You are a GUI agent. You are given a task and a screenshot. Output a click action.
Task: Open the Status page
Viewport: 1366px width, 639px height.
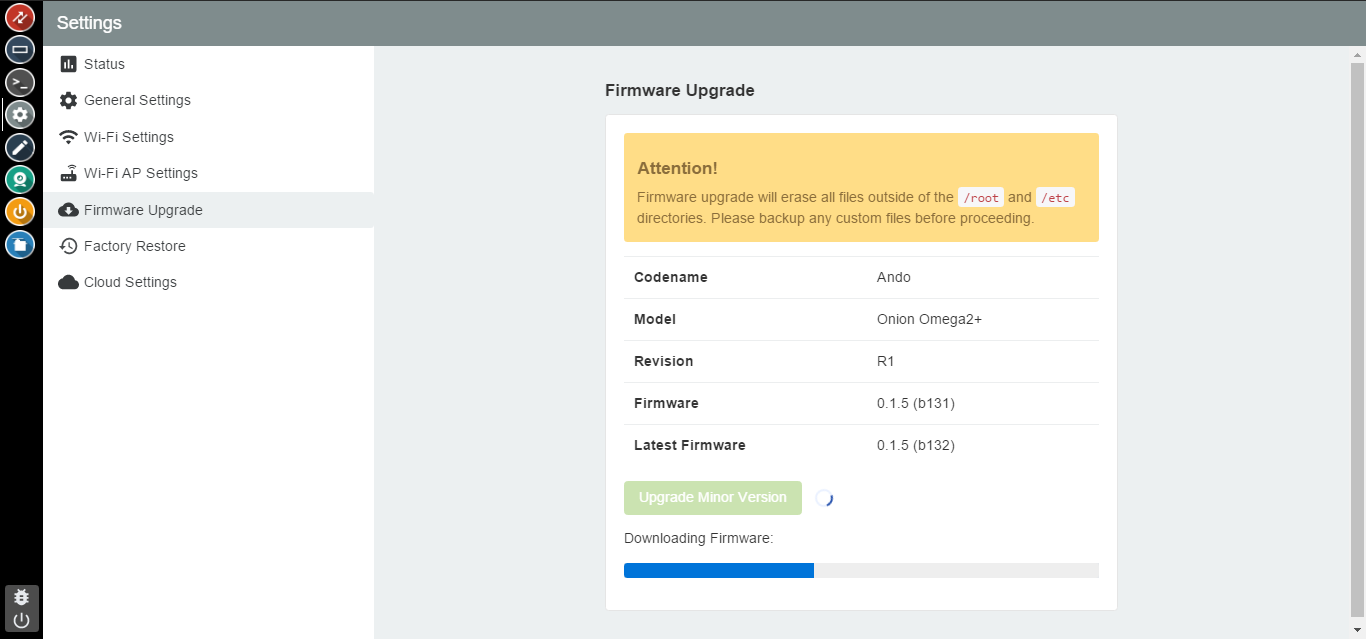click(208, 64)
